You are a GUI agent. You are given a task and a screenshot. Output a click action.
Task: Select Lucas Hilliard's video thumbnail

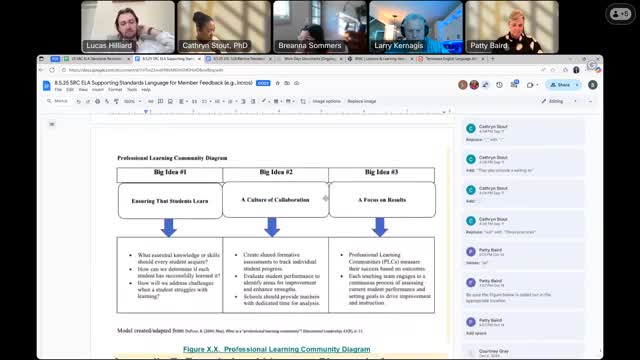pos(128,27)
